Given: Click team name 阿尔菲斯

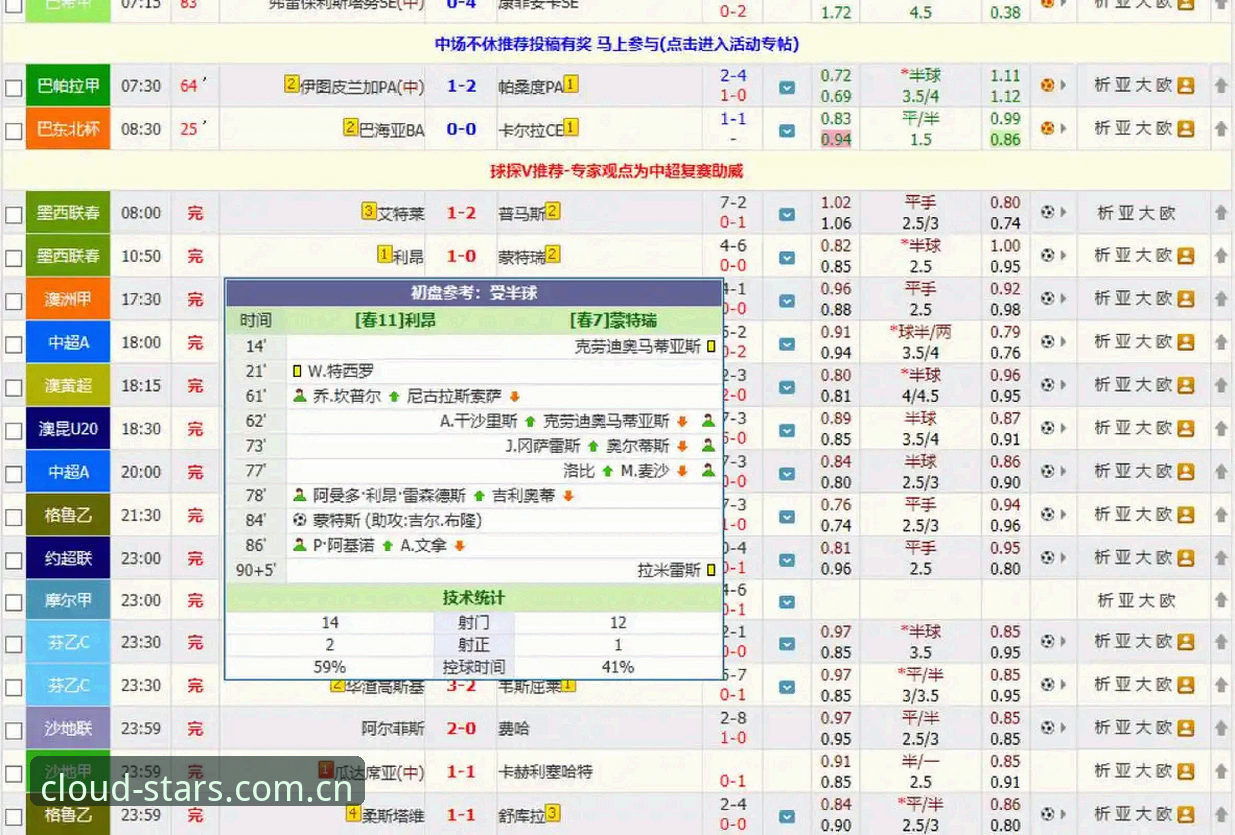Looking at the screenshot, I should coord(393,728).
